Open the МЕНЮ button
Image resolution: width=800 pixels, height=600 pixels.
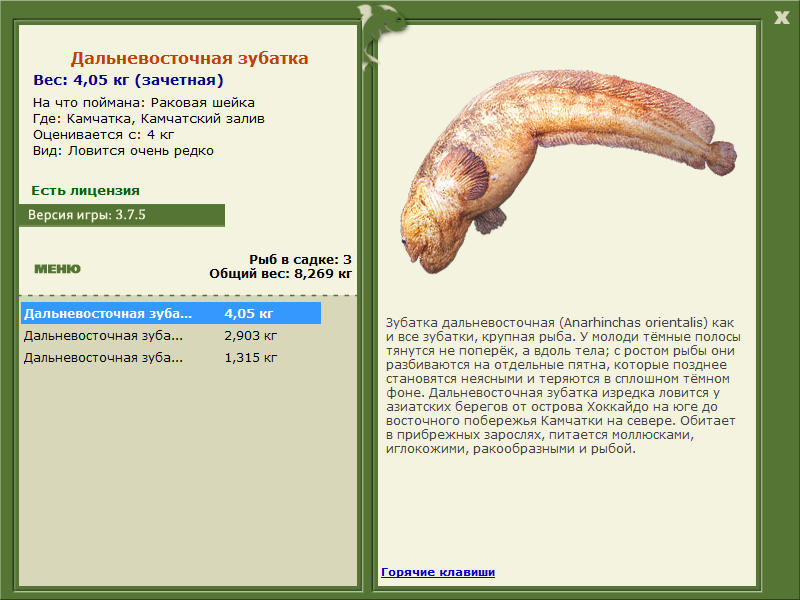[57, 269]
